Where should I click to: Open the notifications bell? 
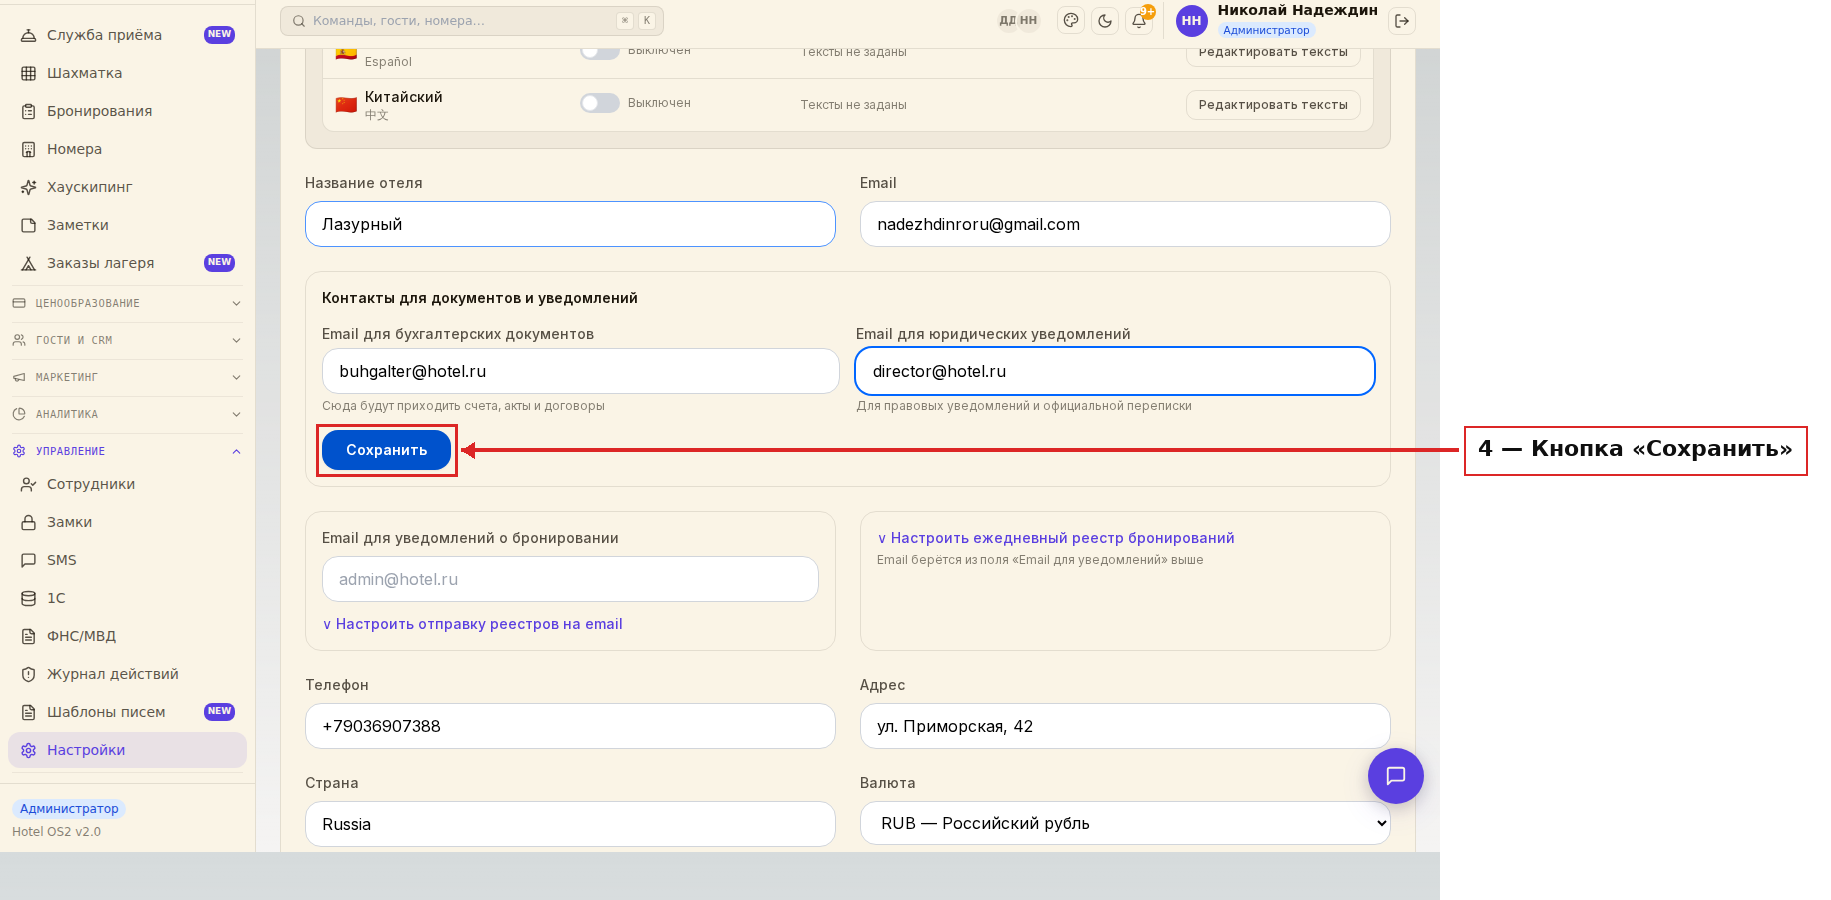click(x=1139, y=21)
